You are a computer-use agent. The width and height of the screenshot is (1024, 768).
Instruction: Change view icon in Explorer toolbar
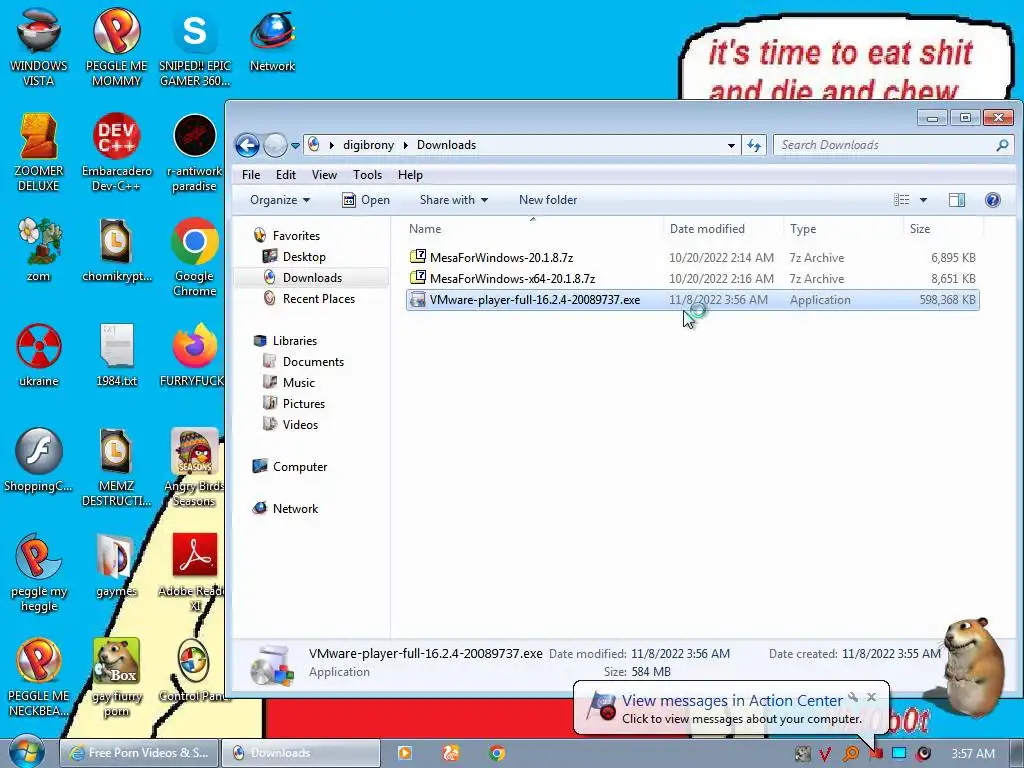901,200
